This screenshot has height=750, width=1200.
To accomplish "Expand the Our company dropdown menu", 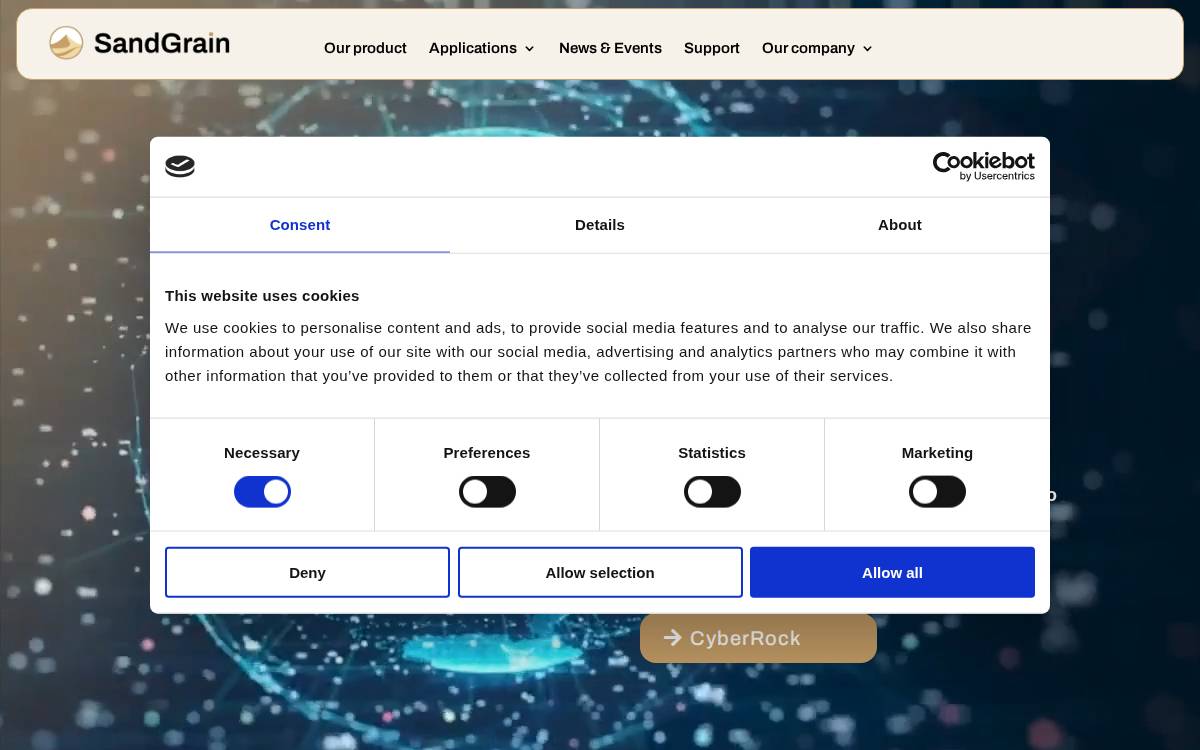I will point(817,48).
